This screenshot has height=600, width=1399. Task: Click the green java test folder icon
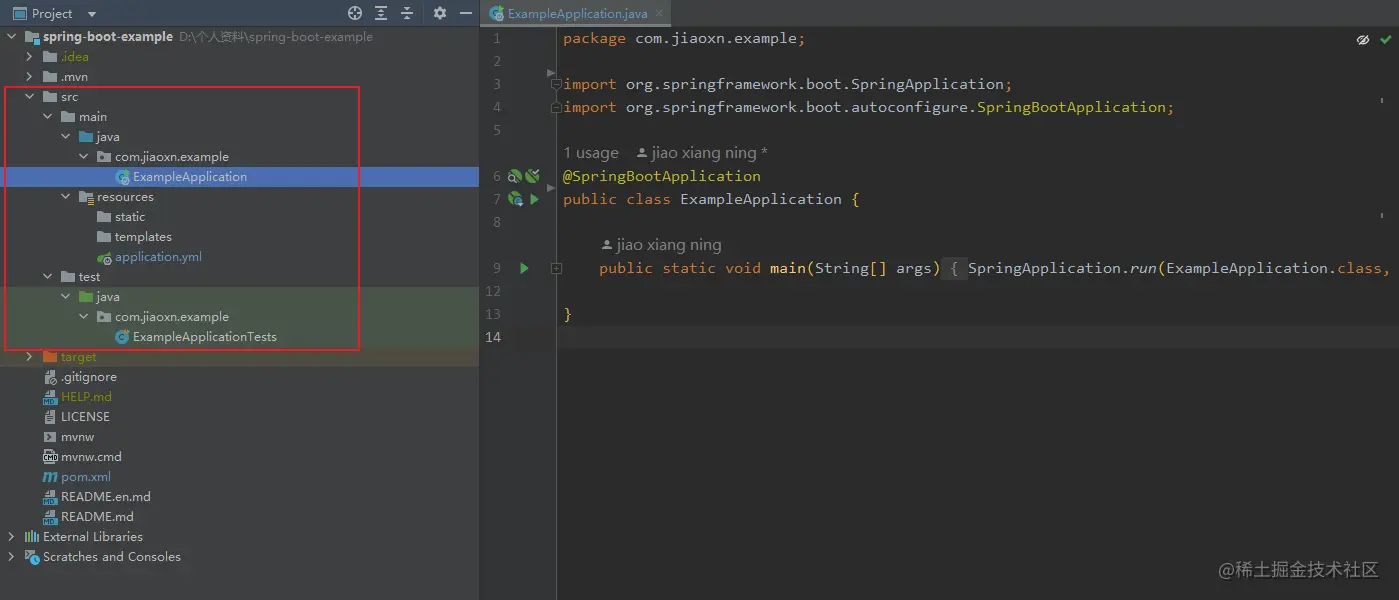86,297
